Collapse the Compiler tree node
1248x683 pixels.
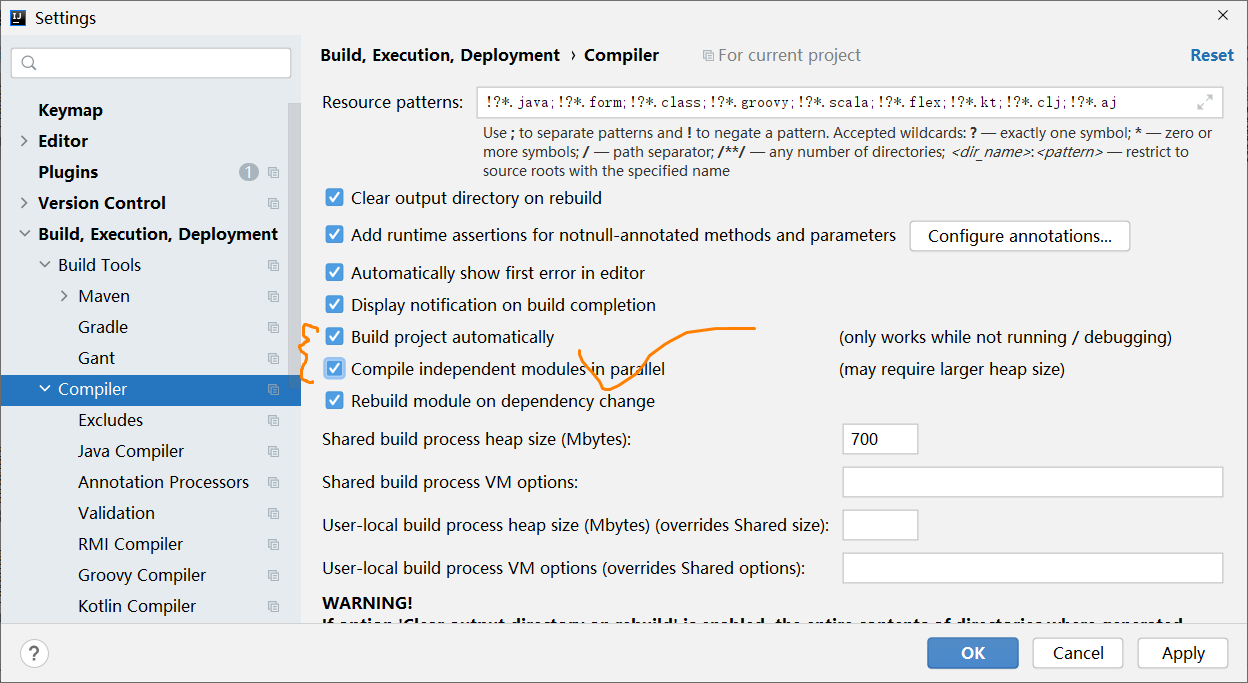[x=44, y=389]
